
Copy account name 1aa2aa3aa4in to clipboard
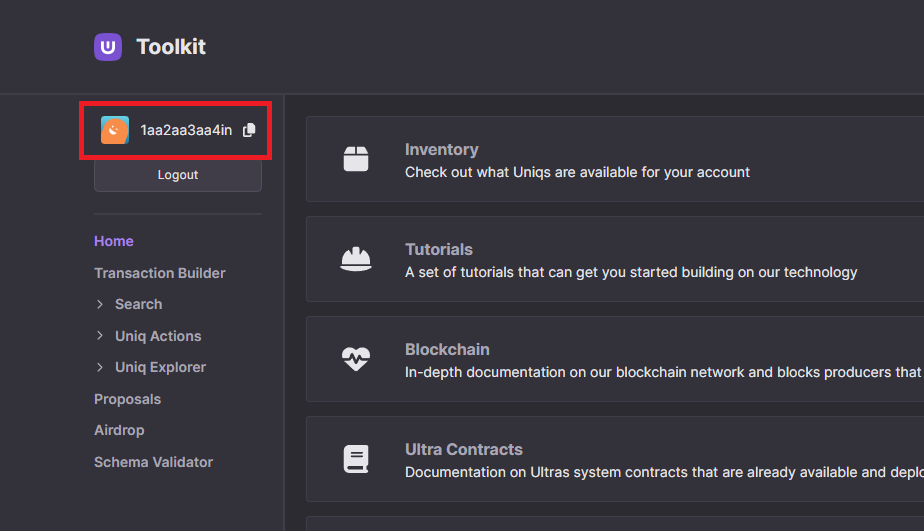[x=249, y=130]
